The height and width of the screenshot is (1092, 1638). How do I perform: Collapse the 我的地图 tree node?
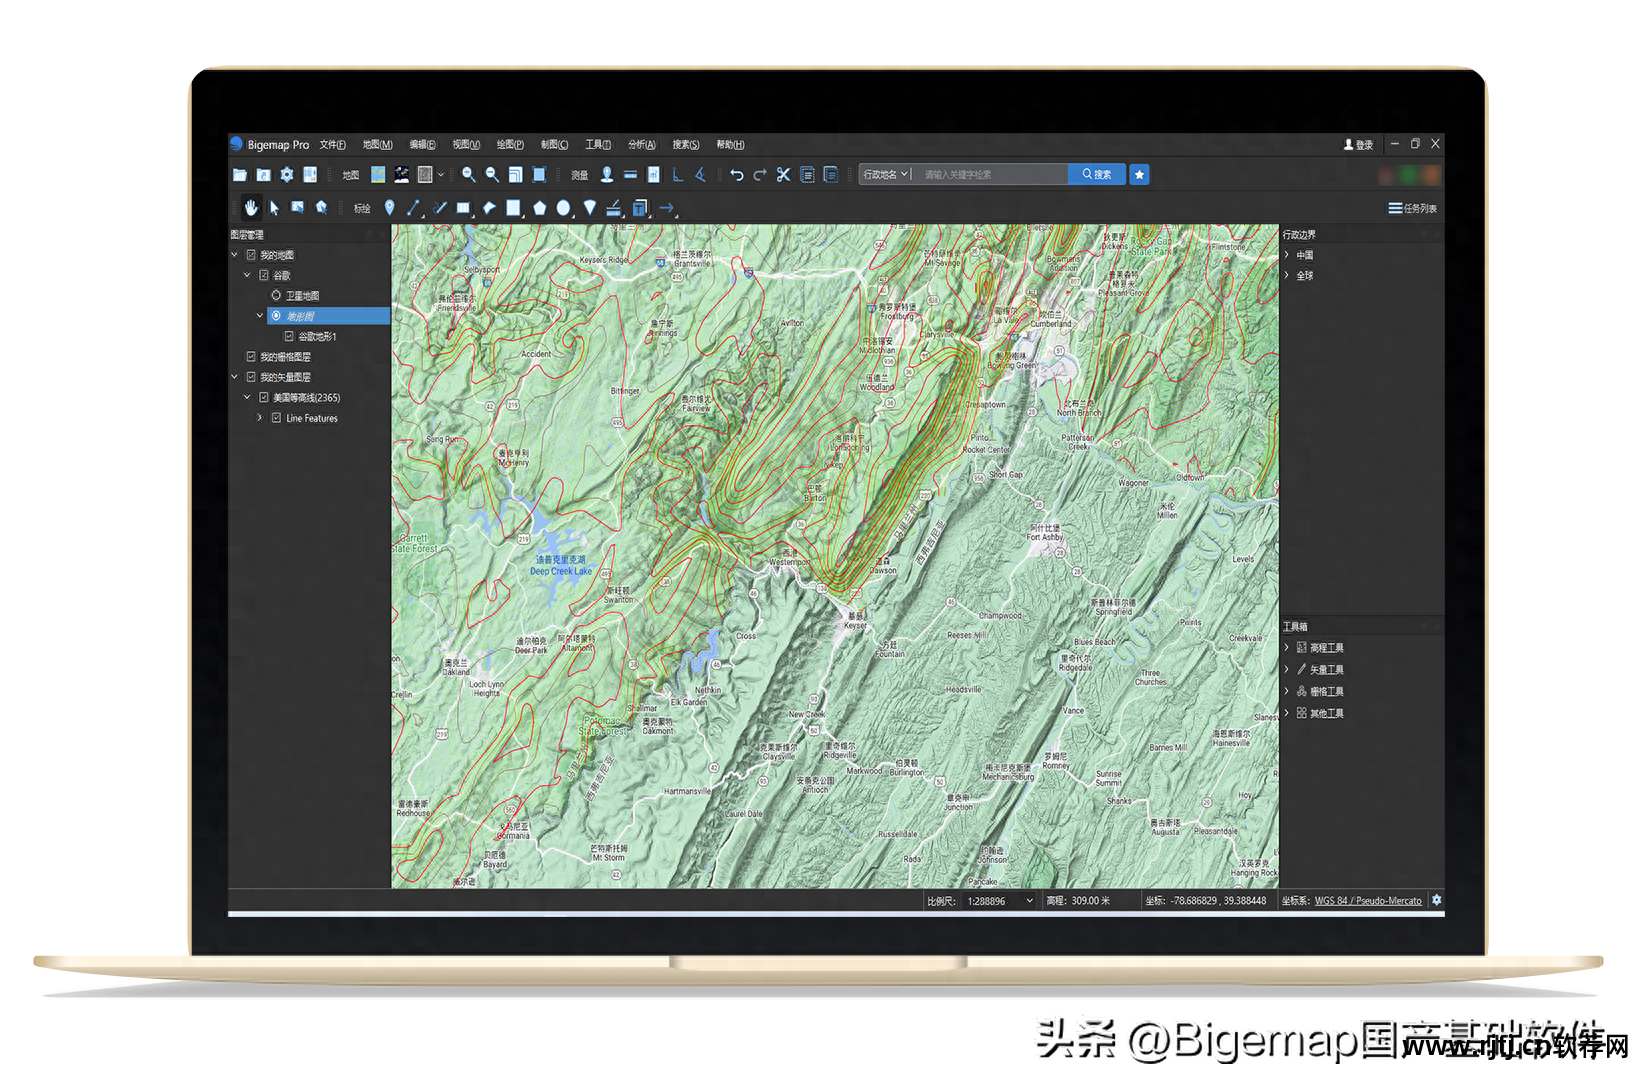(x=235, y=255)
